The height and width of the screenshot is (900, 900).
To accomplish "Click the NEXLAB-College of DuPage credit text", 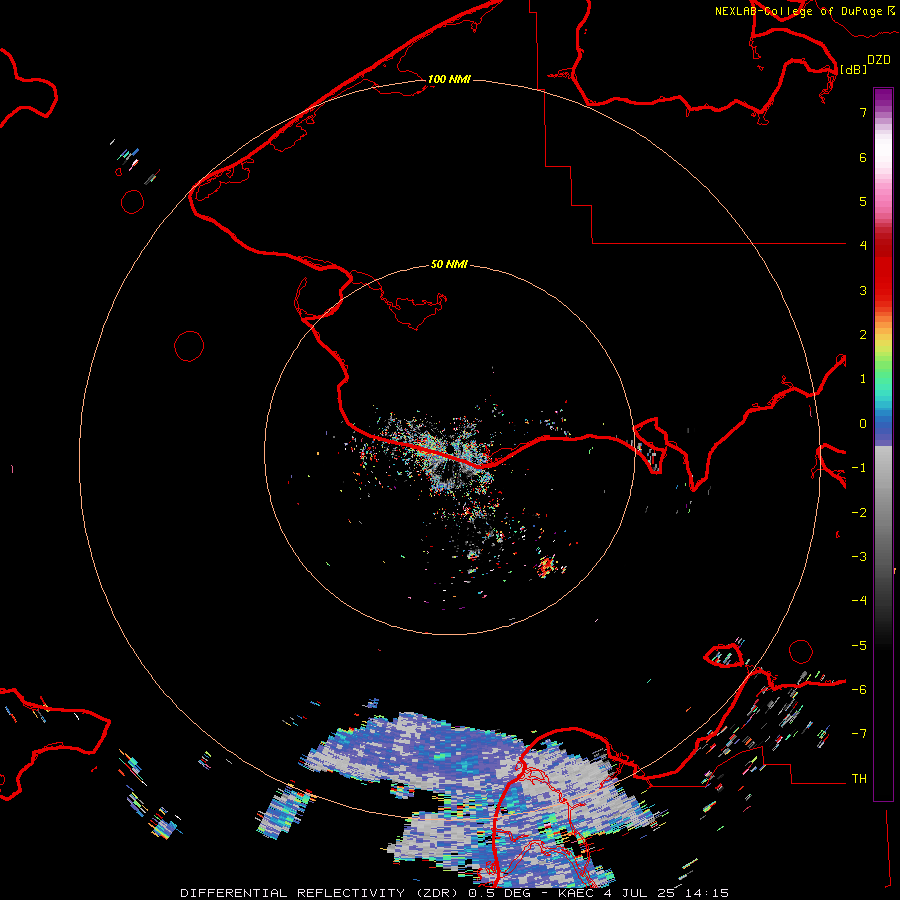I will pyautogui.click(x=798, y=11).
